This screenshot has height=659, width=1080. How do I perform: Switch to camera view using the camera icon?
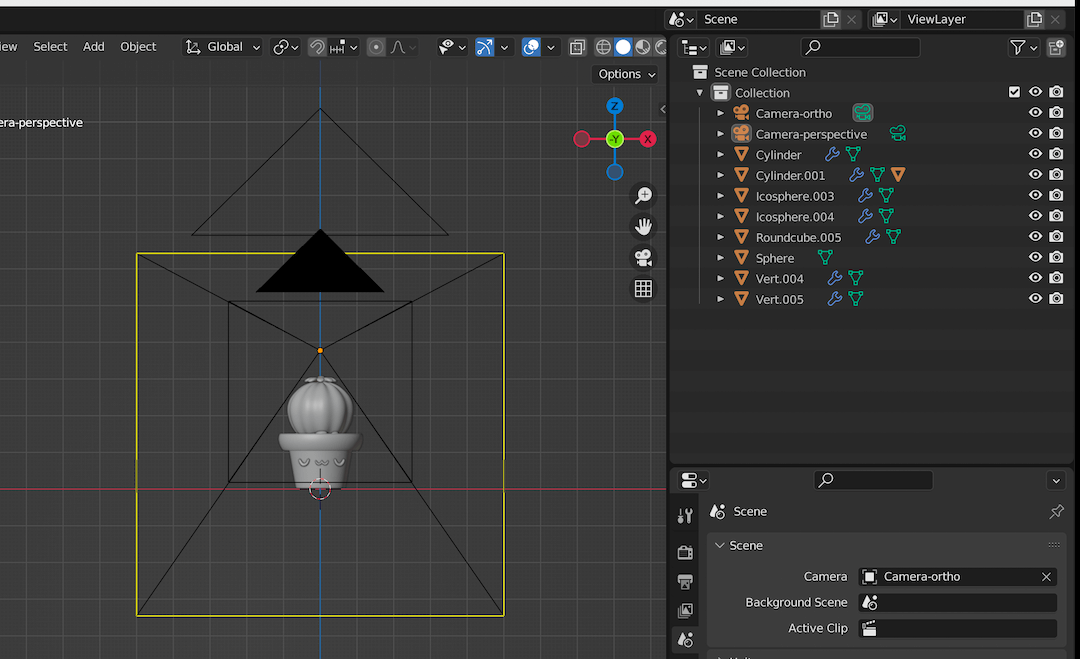click(x=643, y=257)
